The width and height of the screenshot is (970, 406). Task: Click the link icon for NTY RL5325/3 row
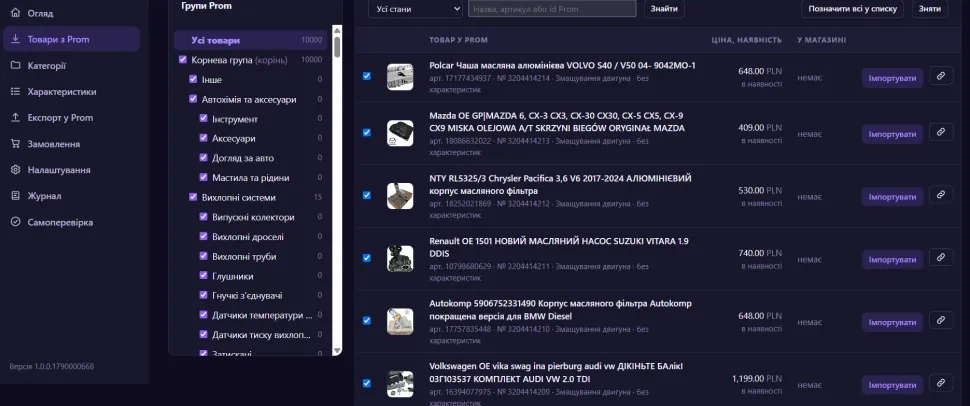tap(941, 194)
